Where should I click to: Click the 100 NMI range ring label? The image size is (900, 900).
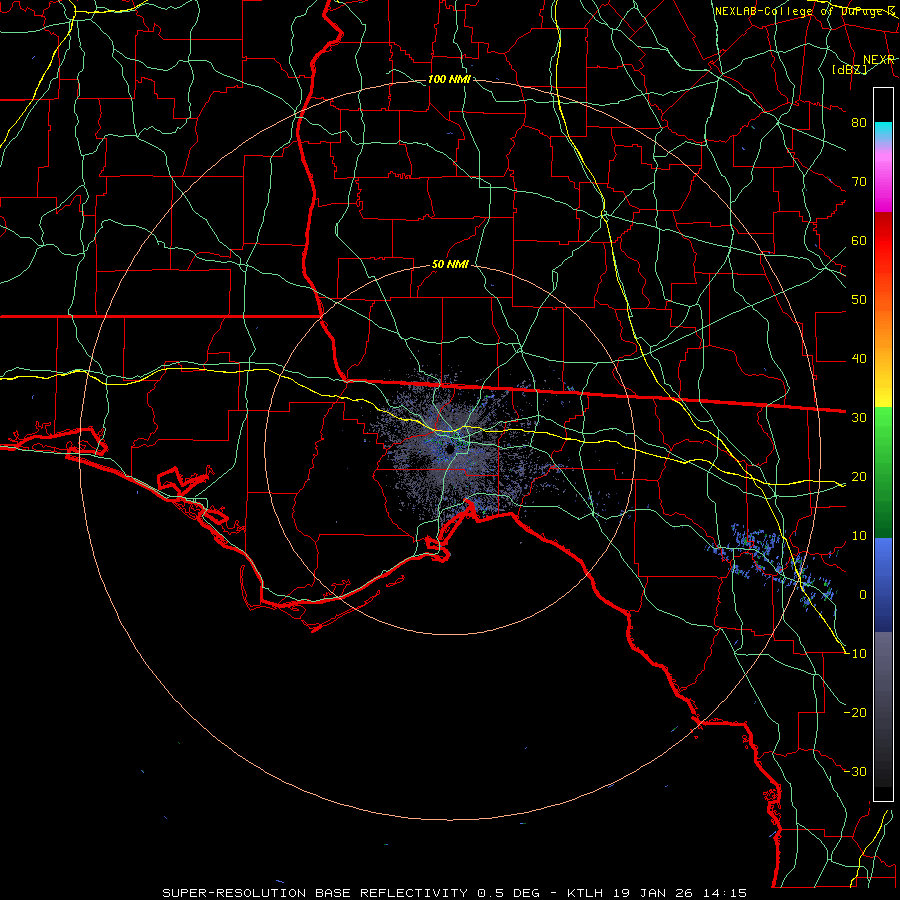pos(449,79)
